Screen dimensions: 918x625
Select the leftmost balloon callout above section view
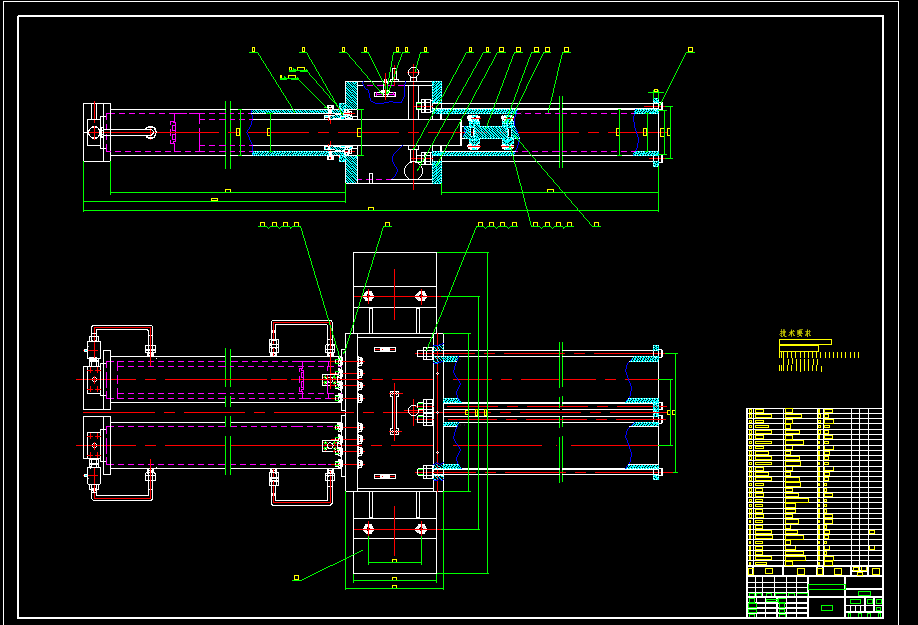[254, 50]
